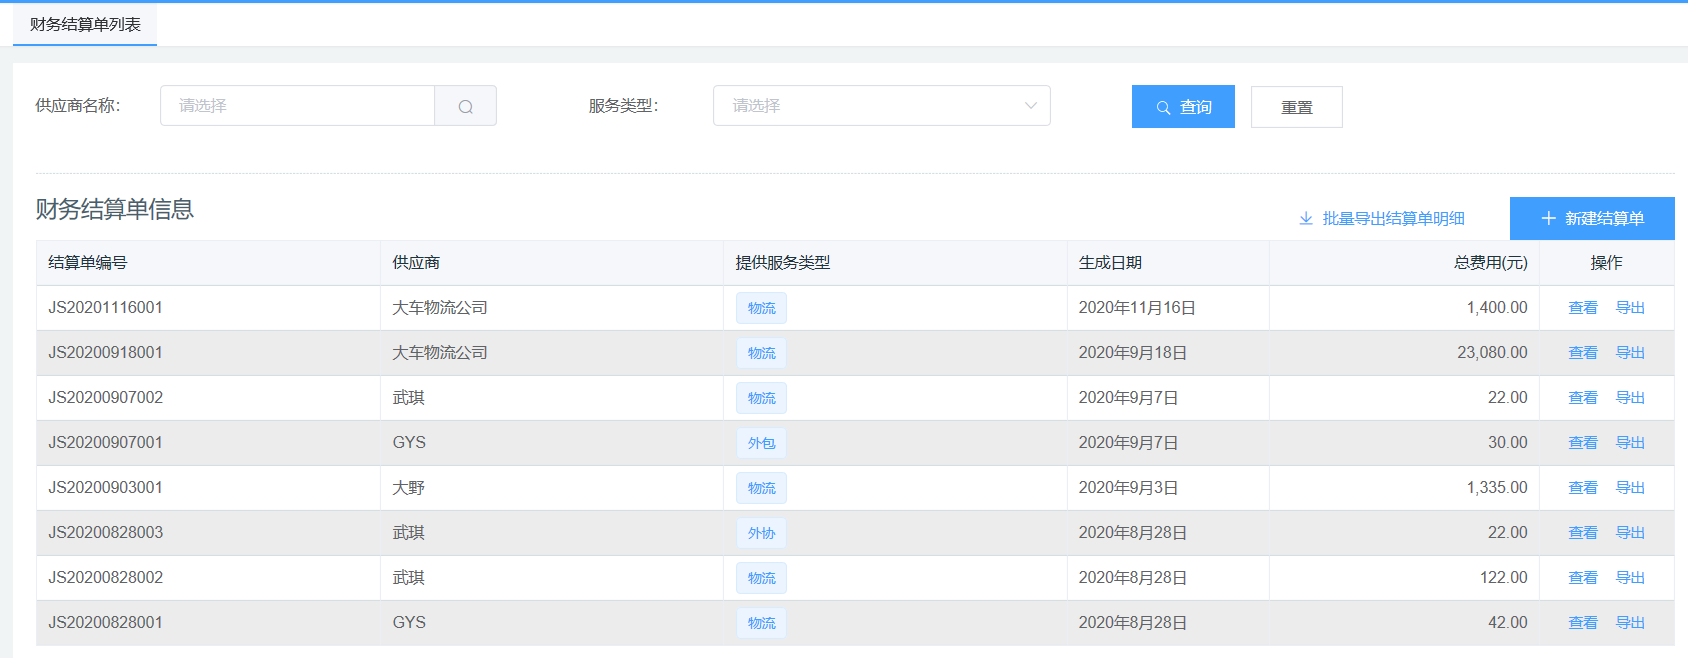Export settlement JS20200907002
The width and height of the screenshot is (1688, 658).
(x=1630, y=398)
